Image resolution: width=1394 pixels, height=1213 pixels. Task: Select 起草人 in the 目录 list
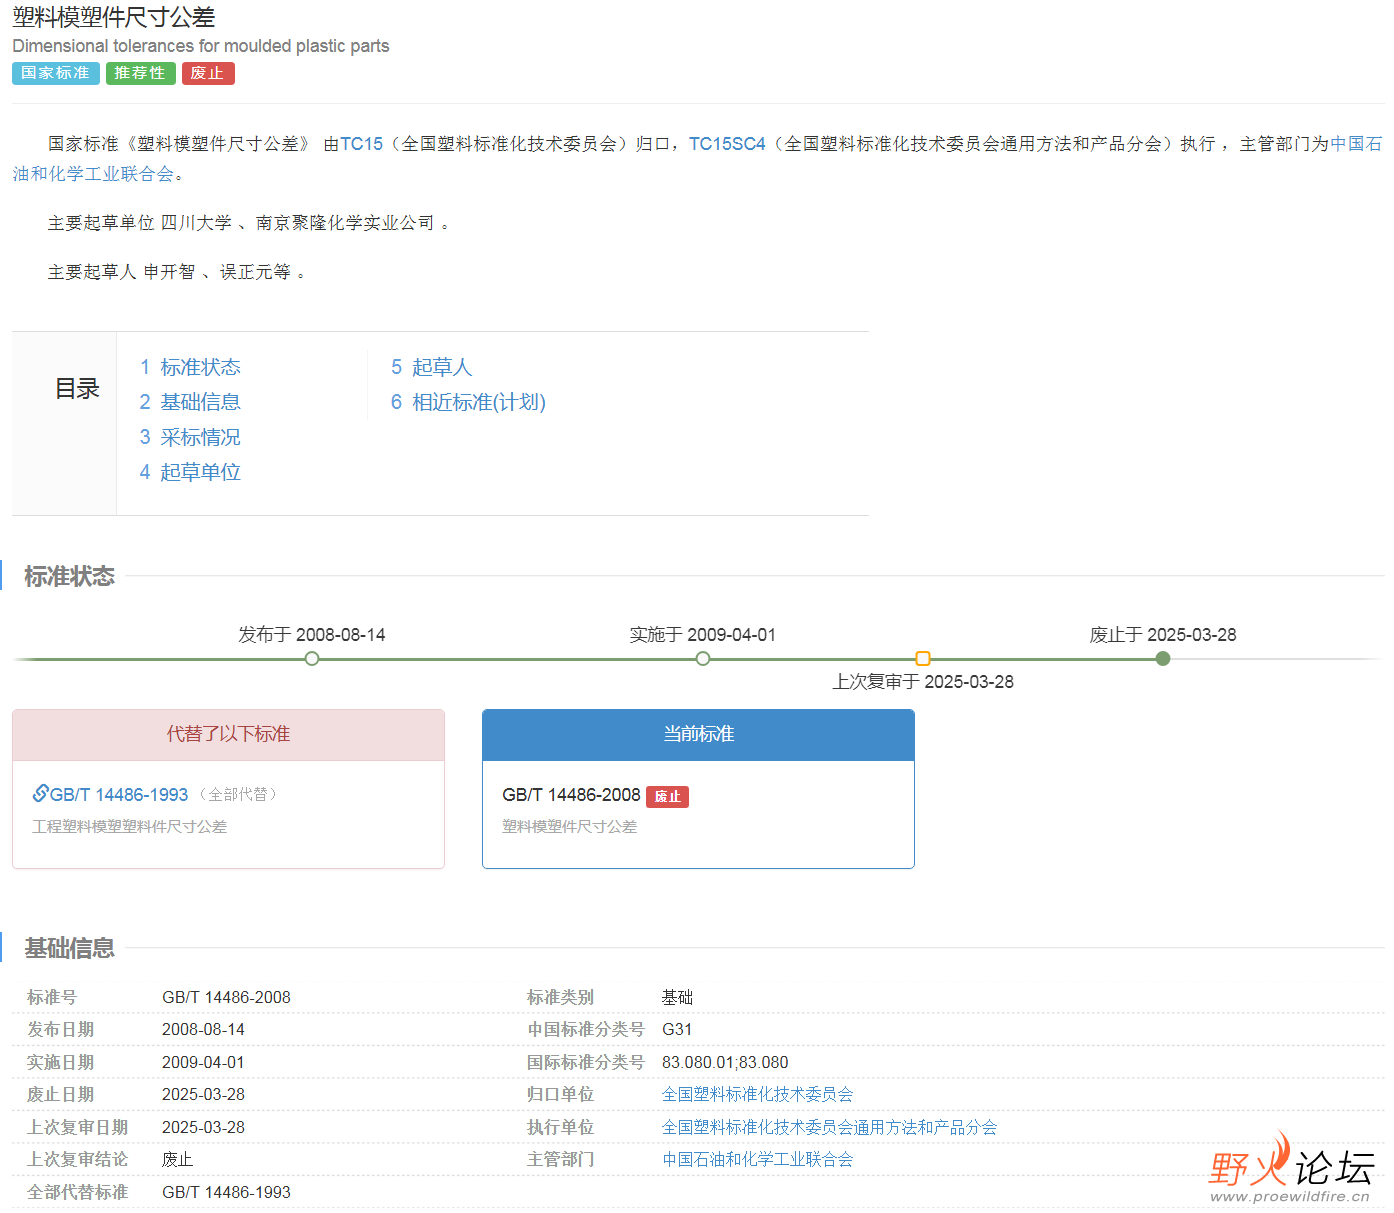pos(441,367)
